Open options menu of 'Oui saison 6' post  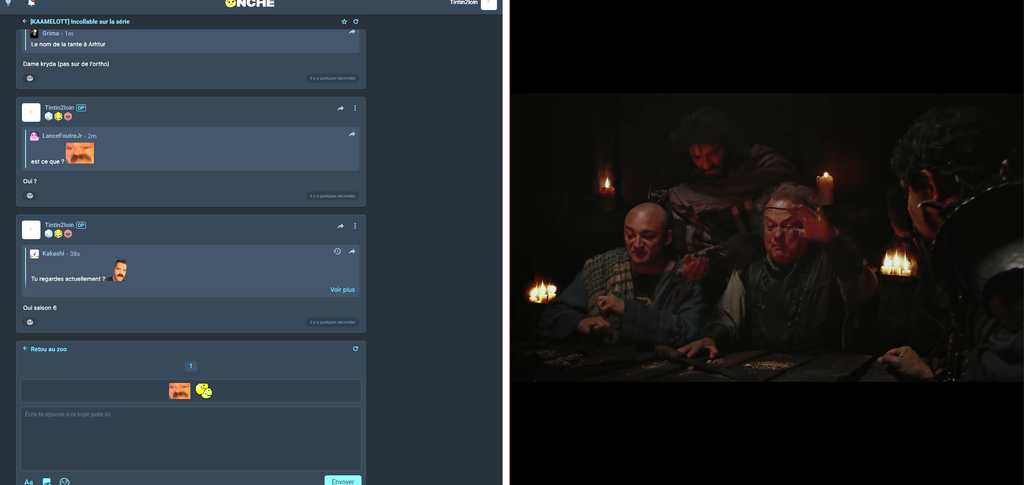355,226
